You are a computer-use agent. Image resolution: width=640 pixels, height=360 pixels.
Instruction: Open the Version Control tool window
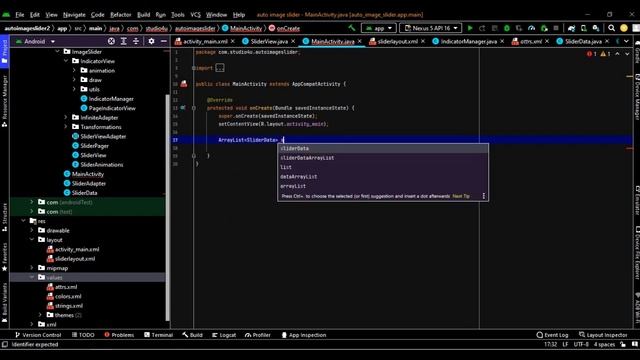[38, 335]
